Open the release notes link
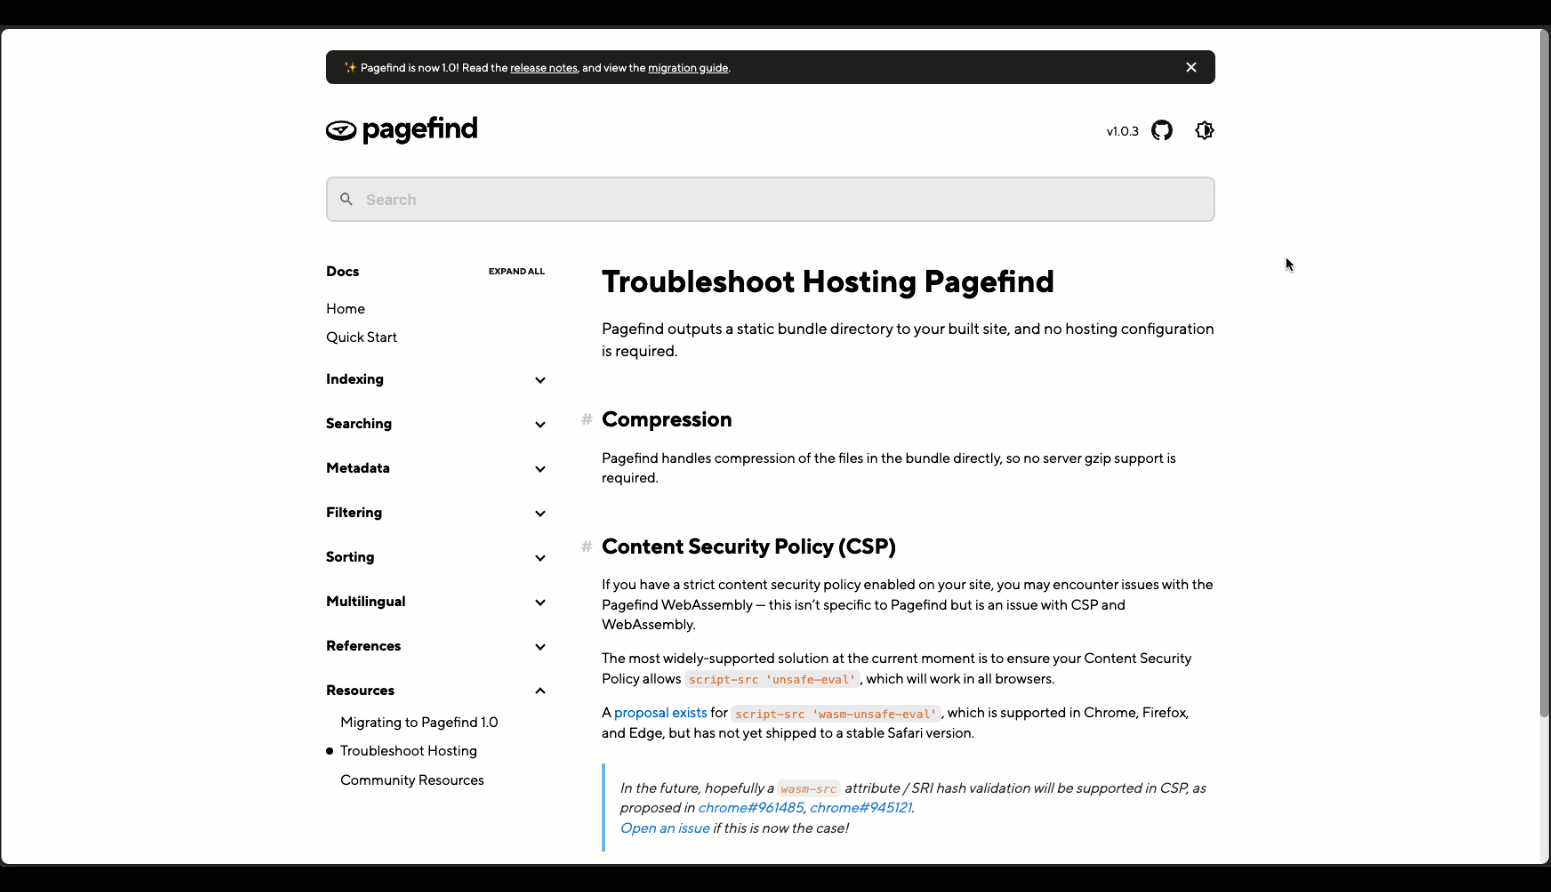 (x=543, y=68)
